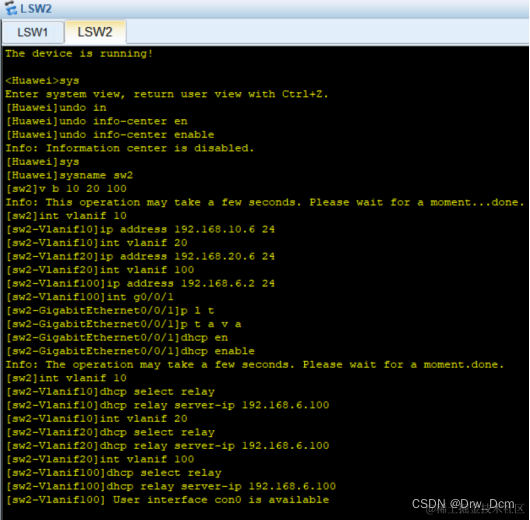Click Vlanif10 'dhcp relay server-ip 192.168.6.100' line
Viewport: 530px width, 520px height.
tap(167, 405)
